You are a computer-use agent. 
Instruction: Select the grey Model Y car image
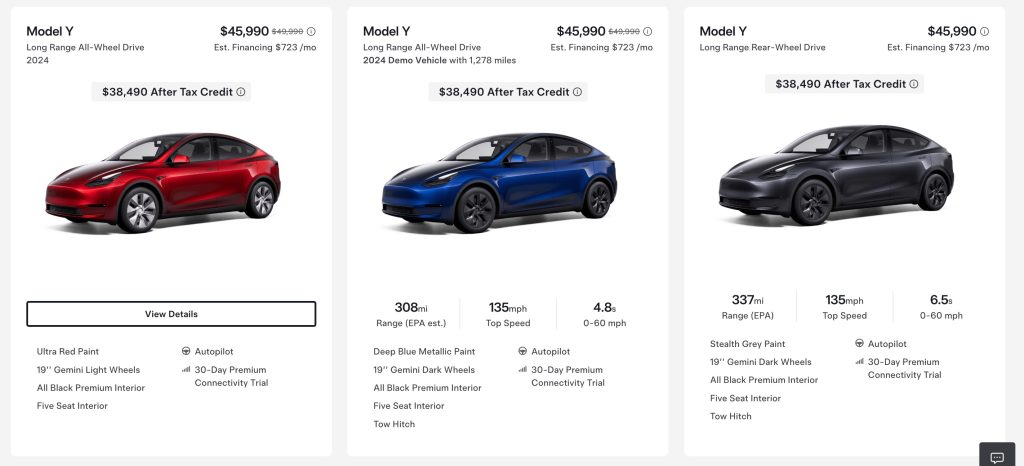[x=835, y=176]
